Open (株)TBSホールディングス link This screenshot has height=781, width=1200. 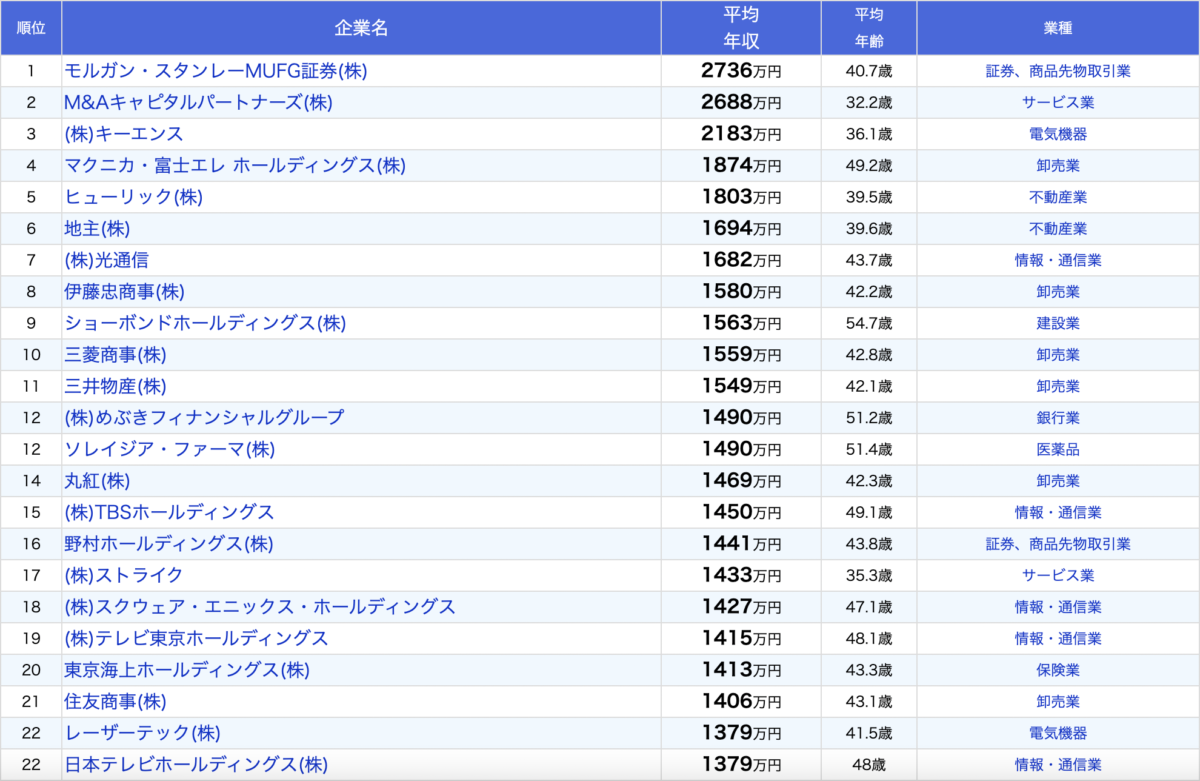pyautogui.click(x=169, y=512)
